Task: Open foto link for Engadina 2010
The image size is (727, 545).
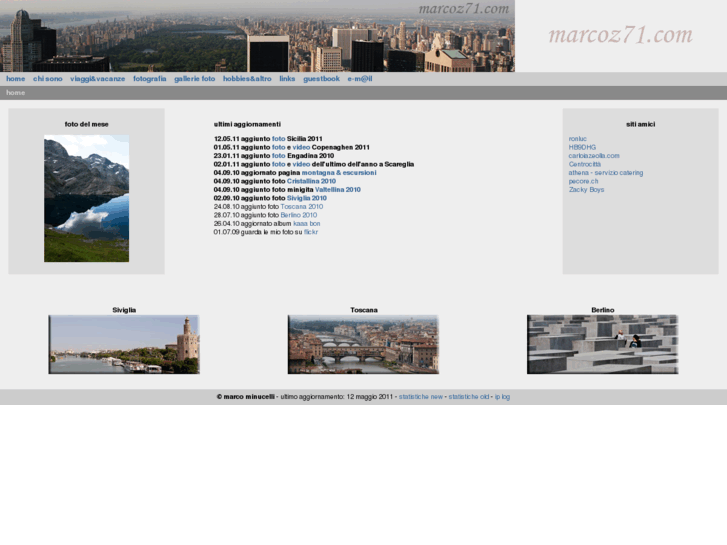Action: pyautogui.click(x=278, y=156)
